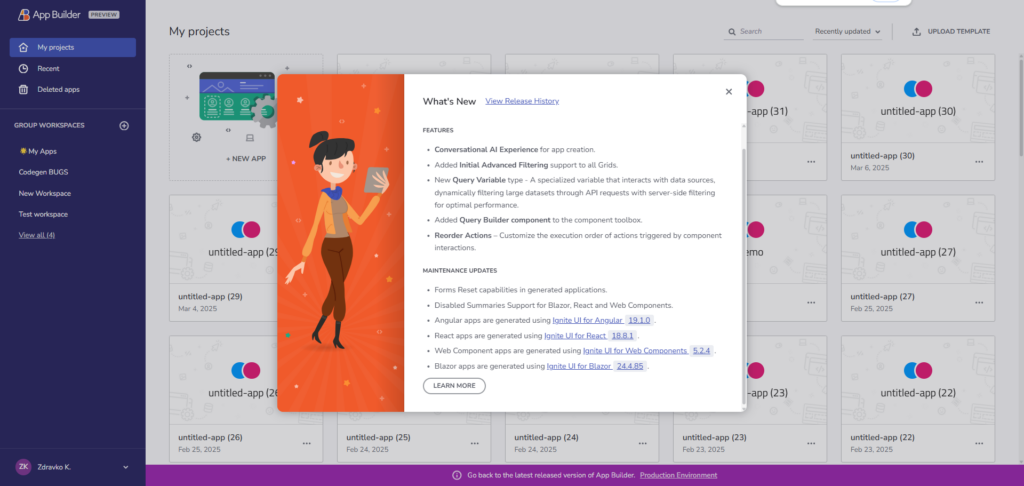Click the 24.4.85 version badge
The image size is (1024, 486).
point(630,366)
